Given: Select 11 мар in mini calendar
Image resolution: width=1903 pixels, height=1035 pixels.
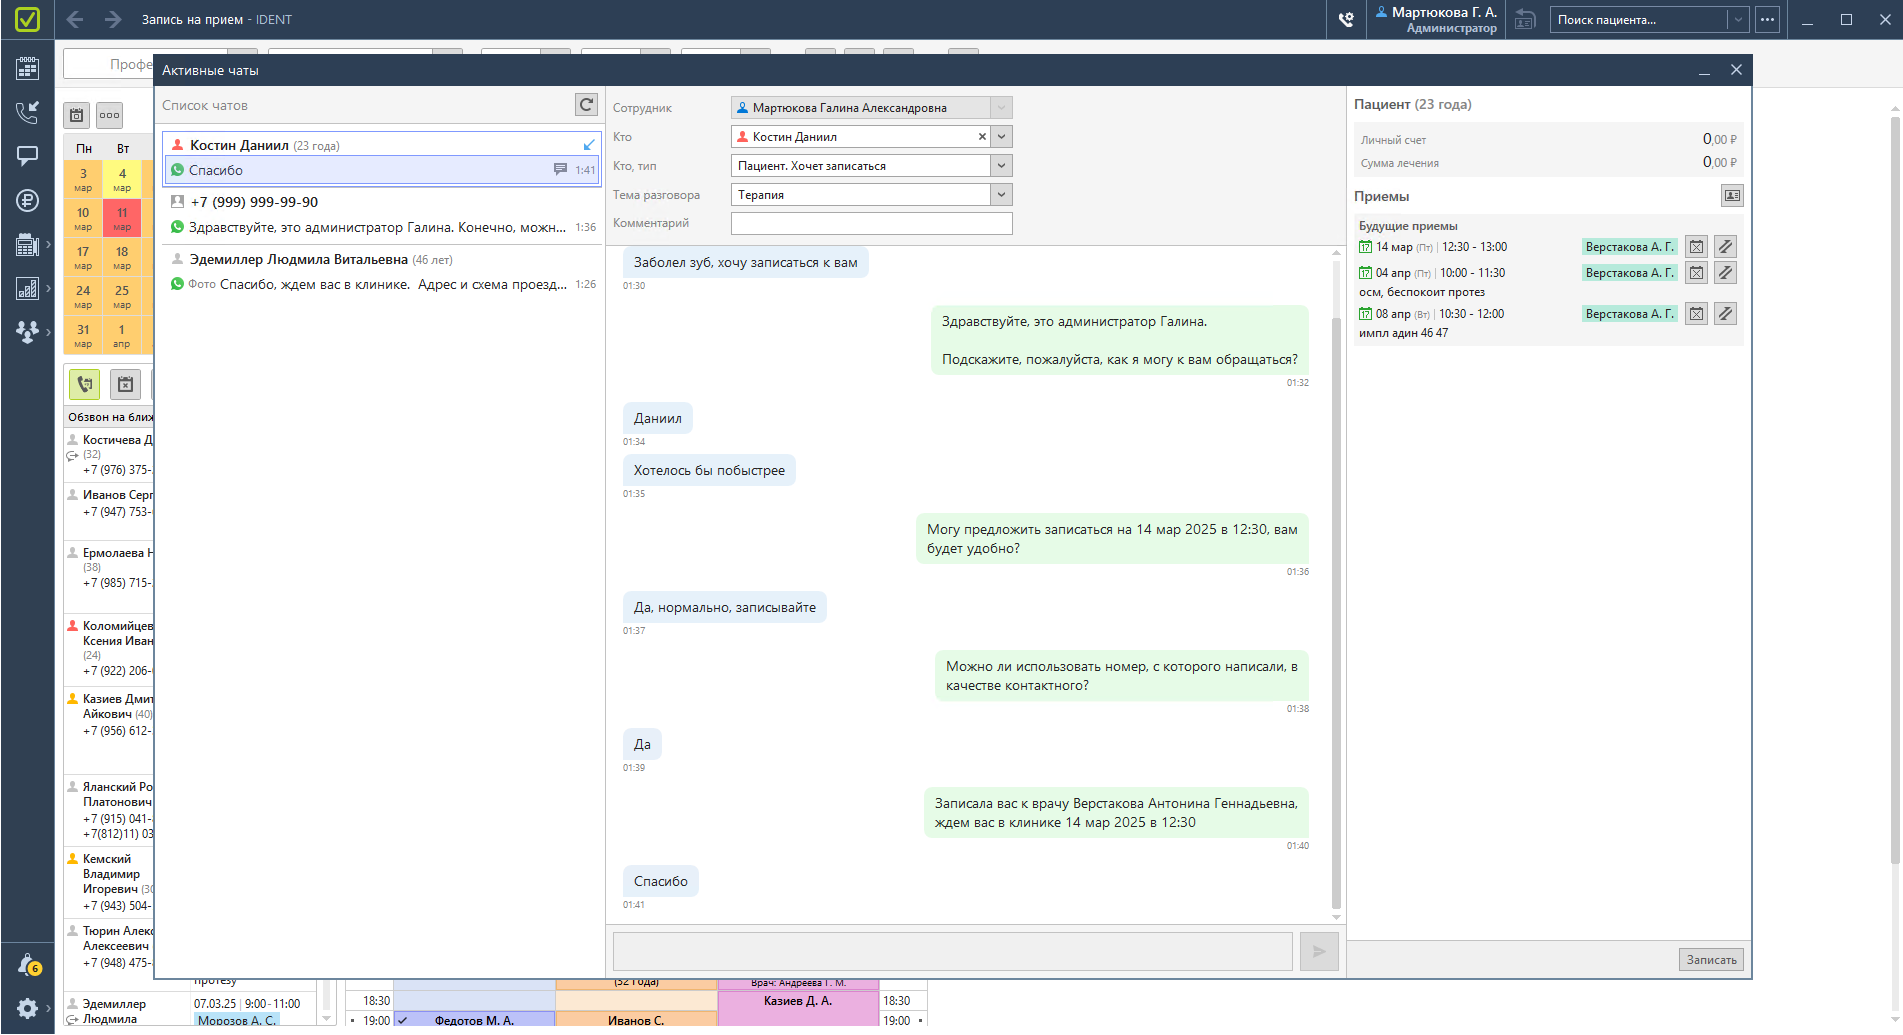Looking at the screenshot, I should tap(122, 218).
